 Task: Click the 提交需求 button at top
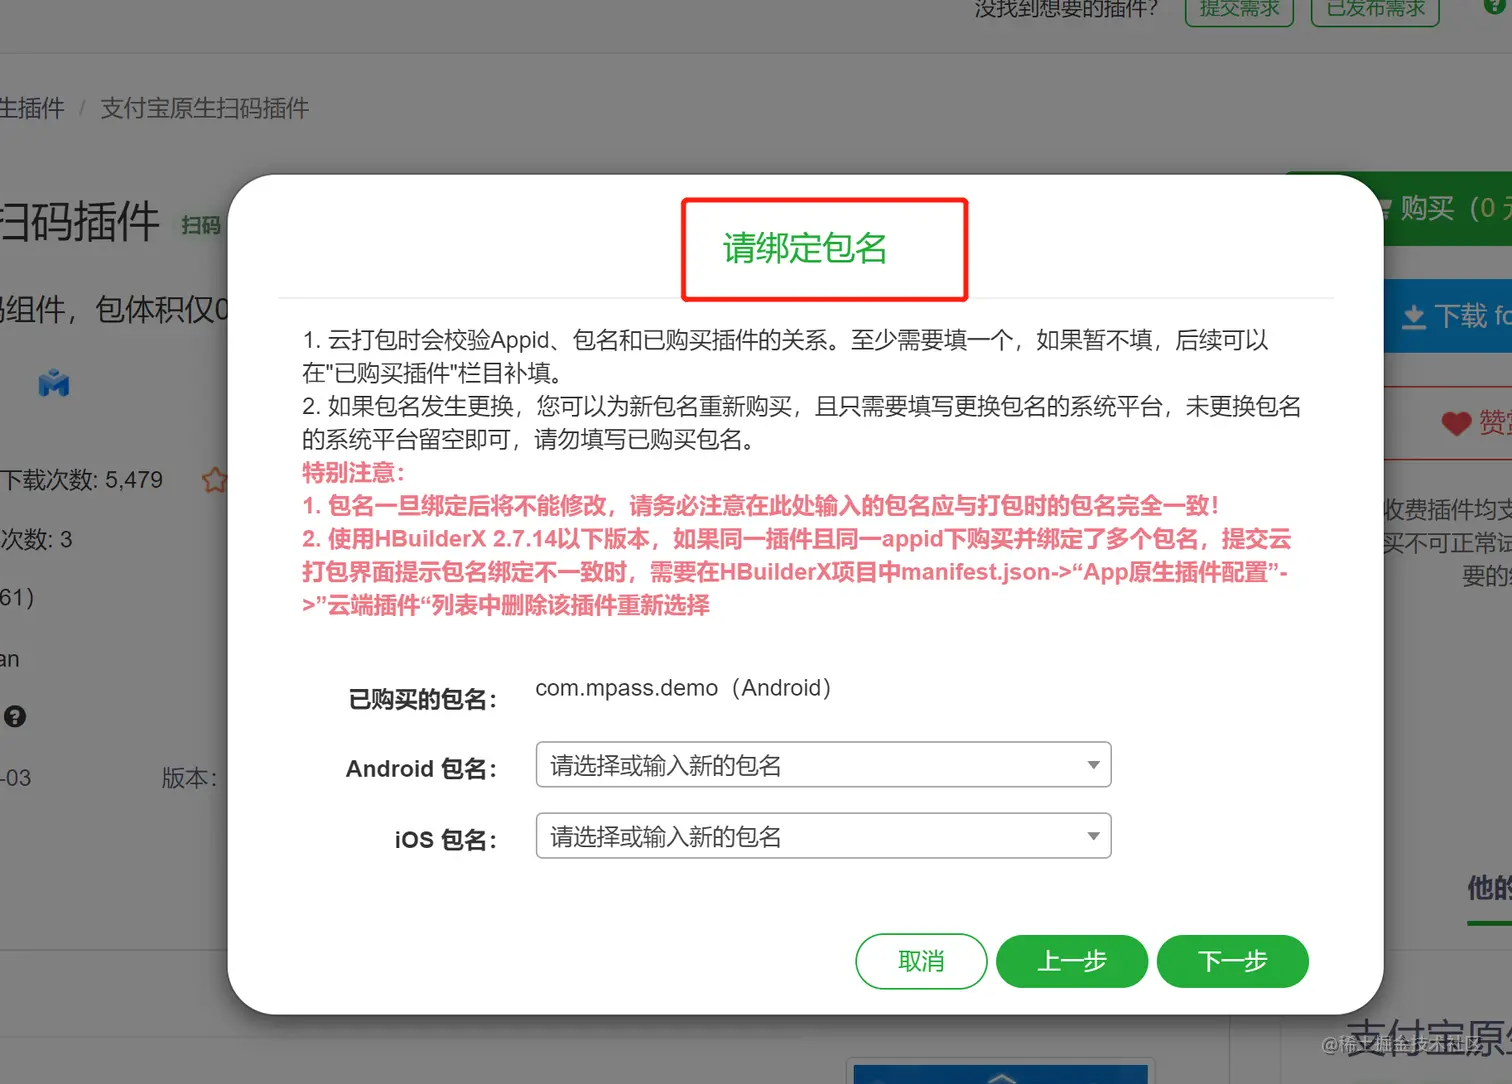(1239, 9)
